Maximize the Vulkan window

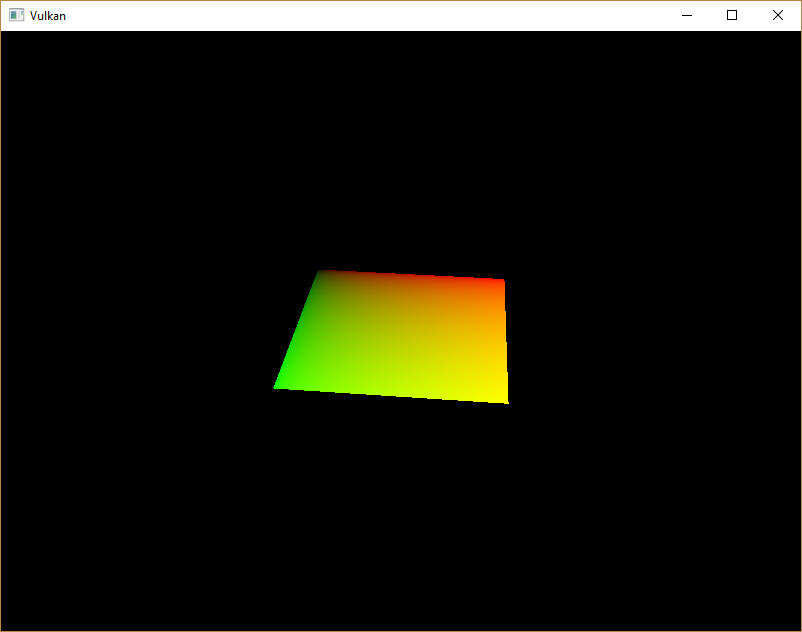coord(732,15)
